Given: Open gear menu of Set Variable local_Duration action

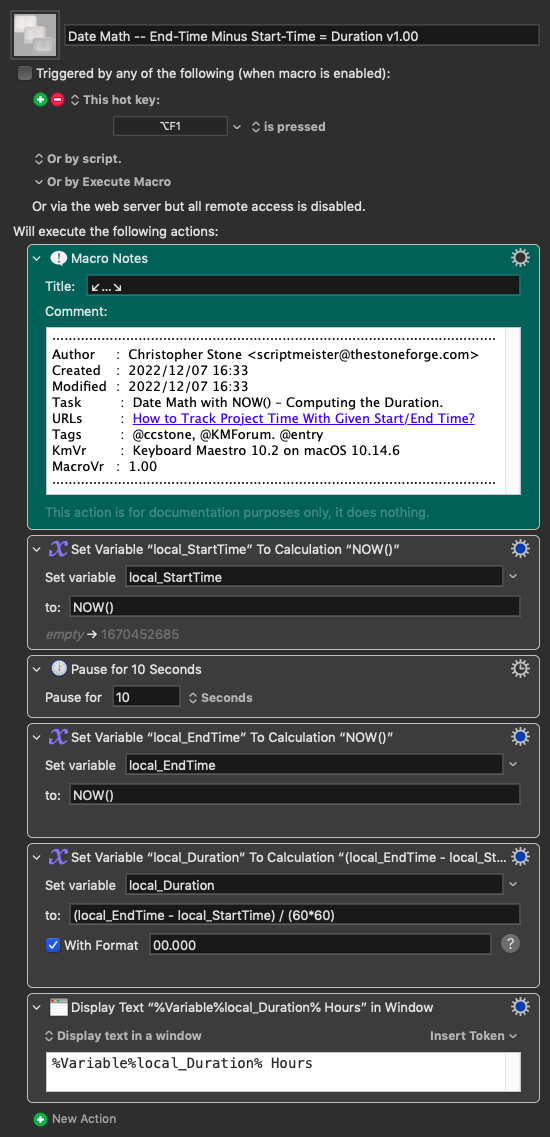Looking at the screenshot, I should coord(520,857).
